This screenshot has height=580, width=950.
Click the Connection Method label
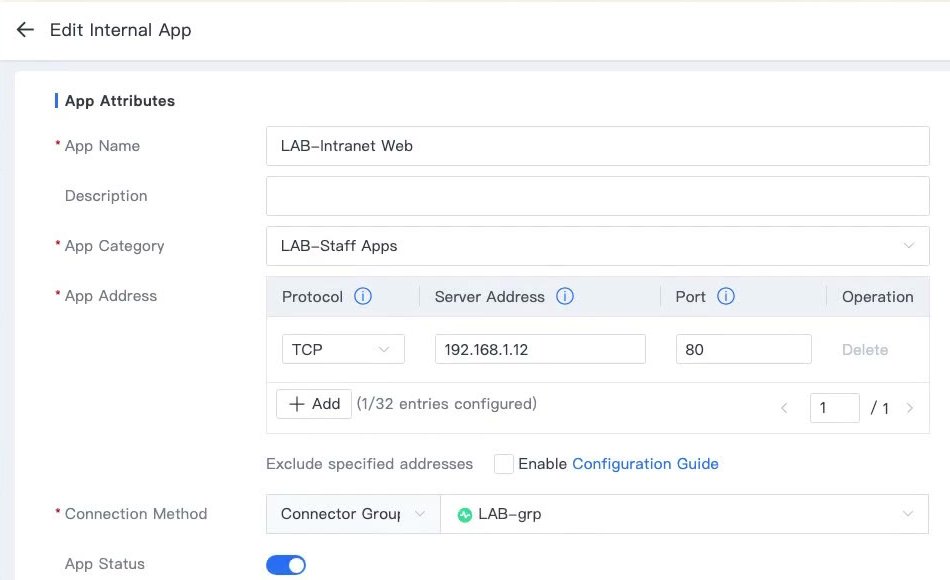[x=136, y=514]
